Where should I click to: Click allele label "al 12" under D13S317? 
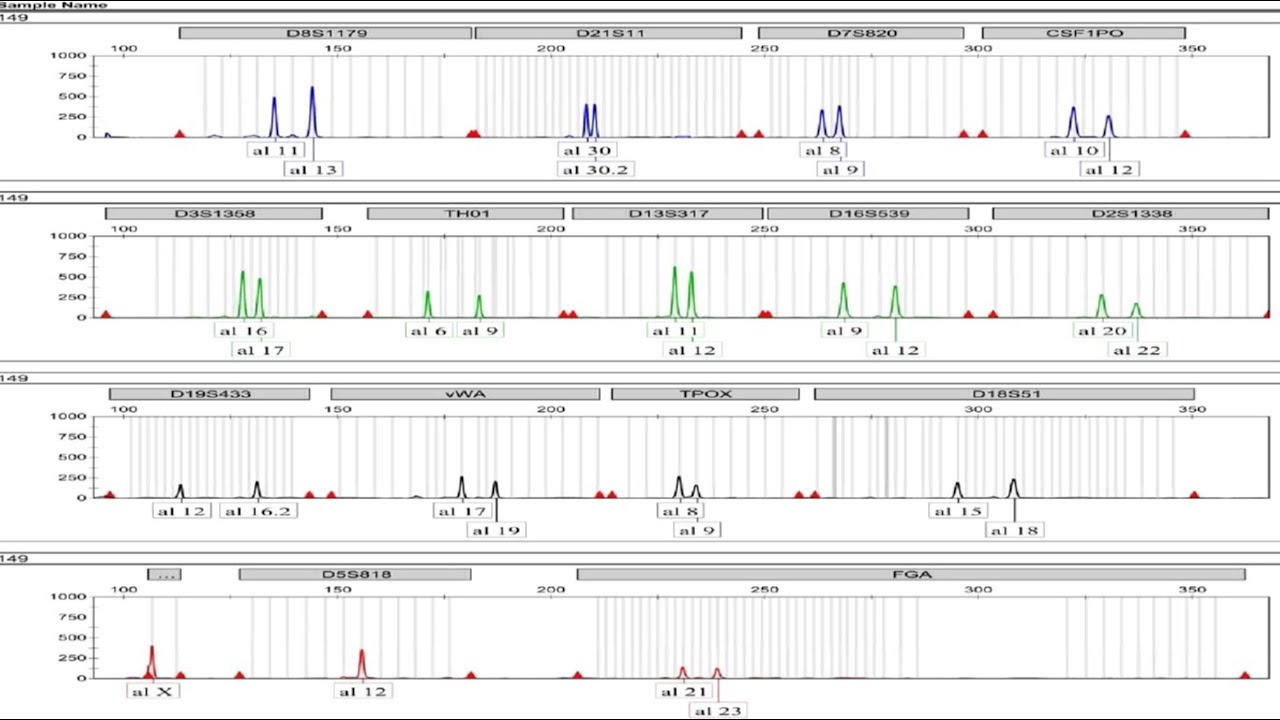coord(692,350)
